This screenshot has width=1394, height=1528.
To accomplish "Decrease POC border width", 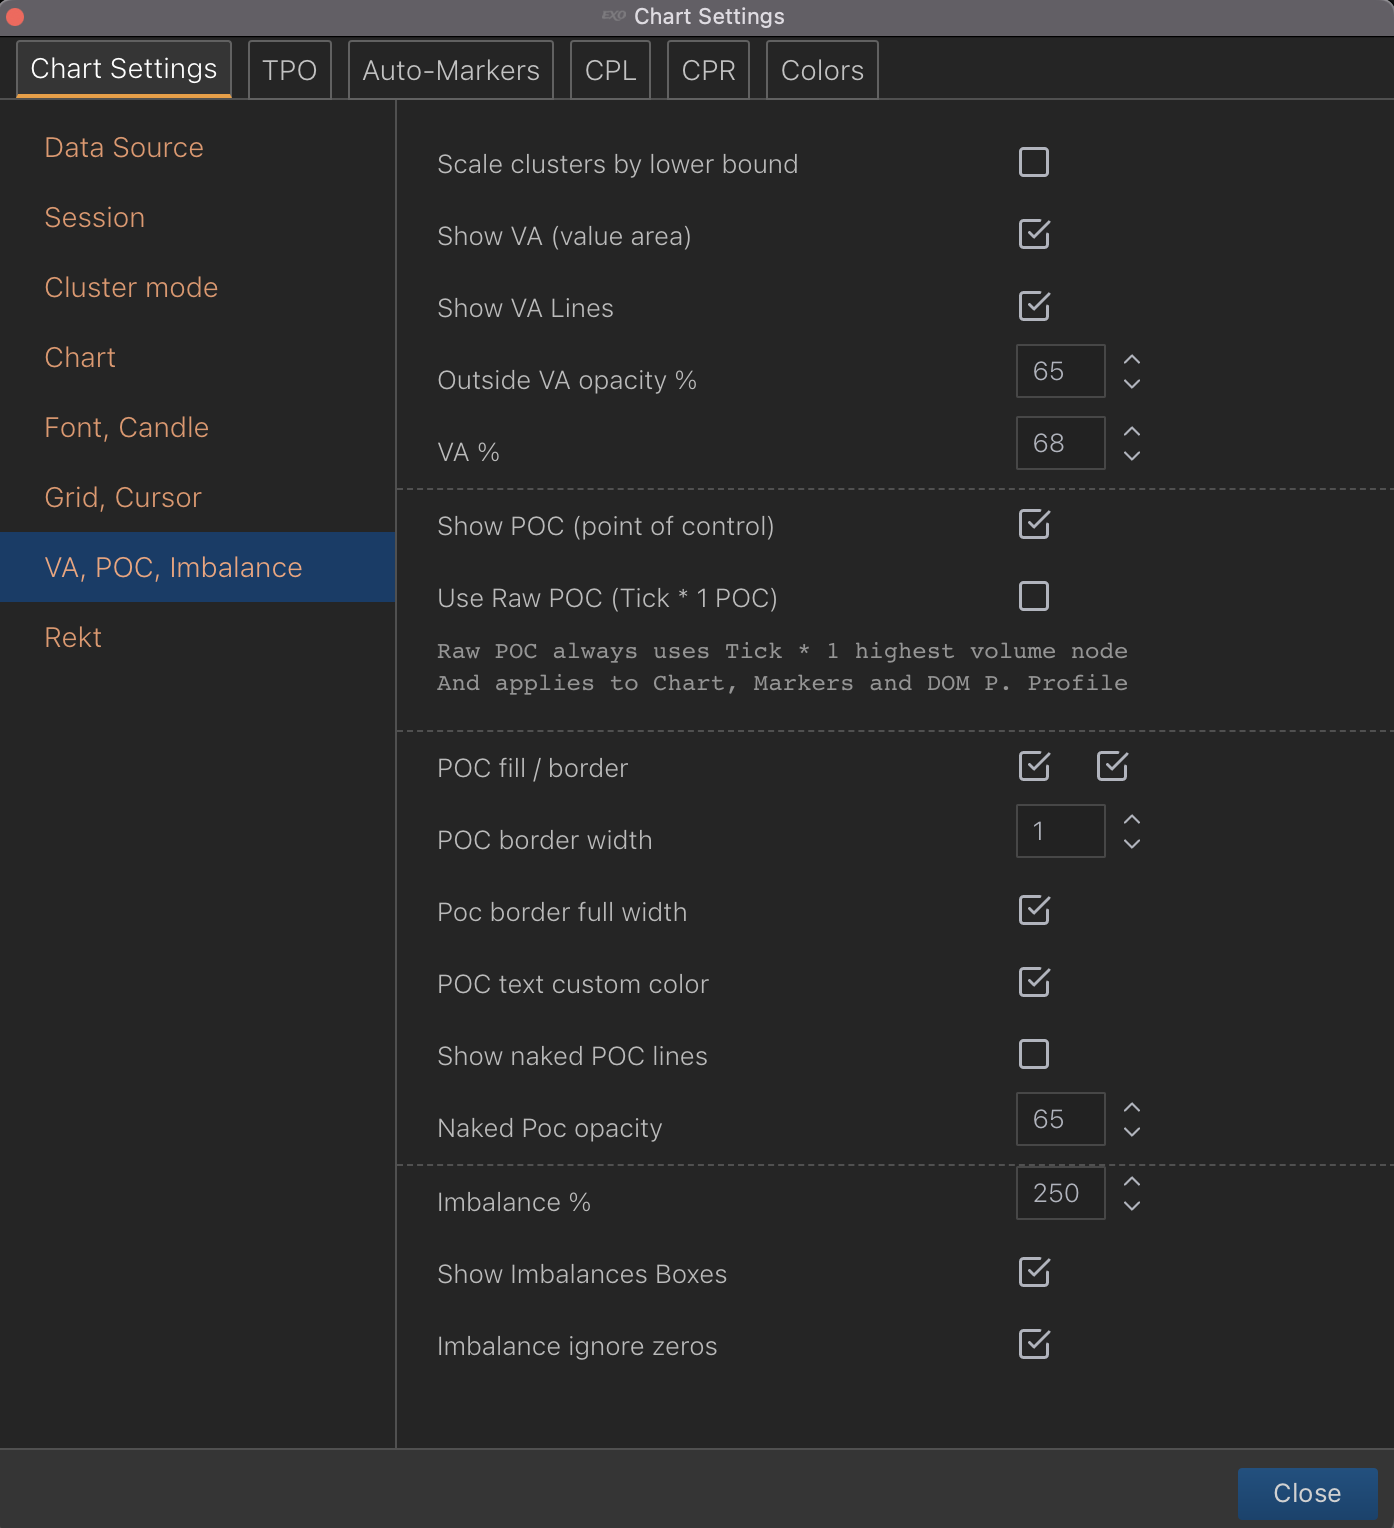I will [x=1132, y=843].
